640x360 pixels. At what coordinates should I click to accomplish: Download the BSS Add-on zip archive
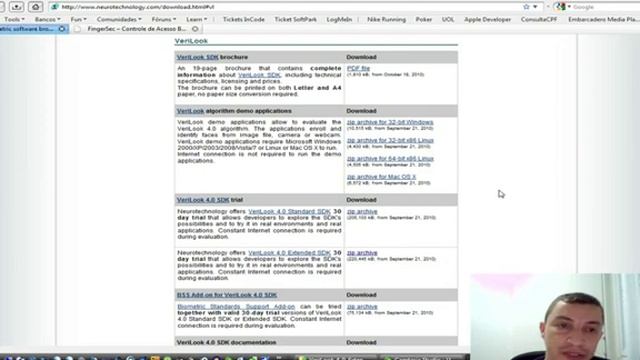pyautogui.click(x=362, y=307)
